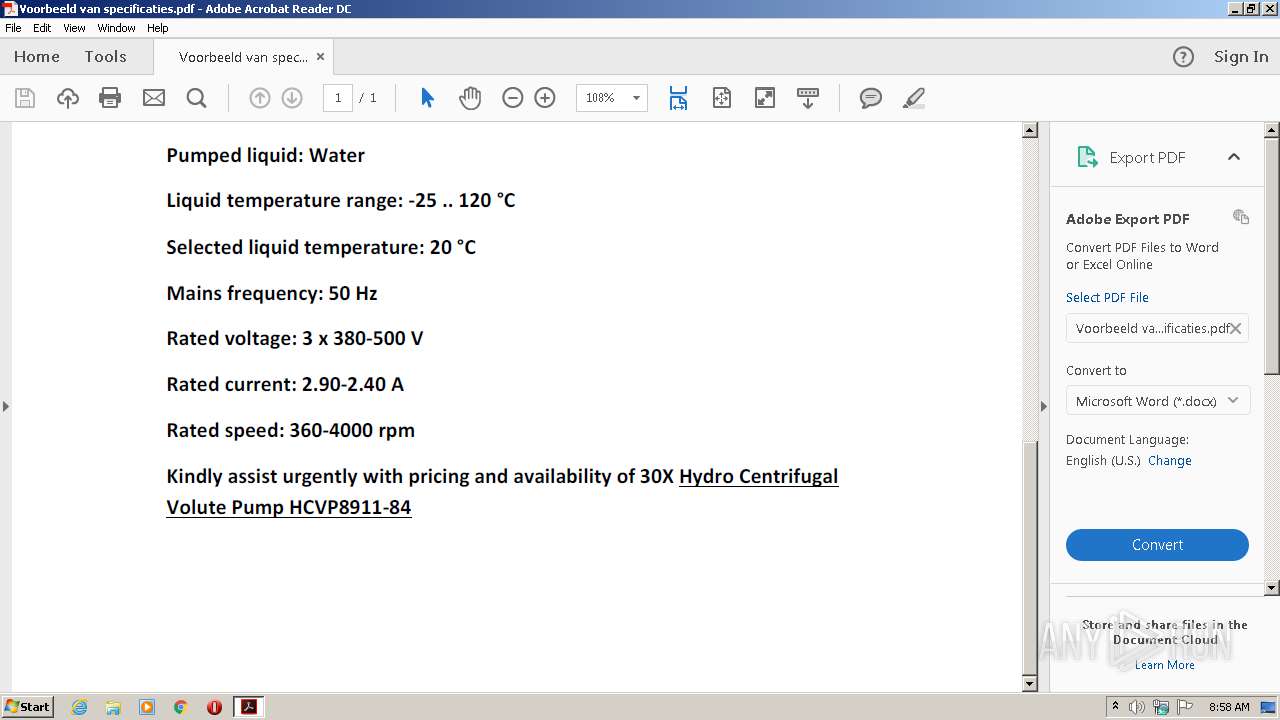Click Select PDF File link
The height and width of the screenshot is (720, 1280).
tap(1107, 297)
